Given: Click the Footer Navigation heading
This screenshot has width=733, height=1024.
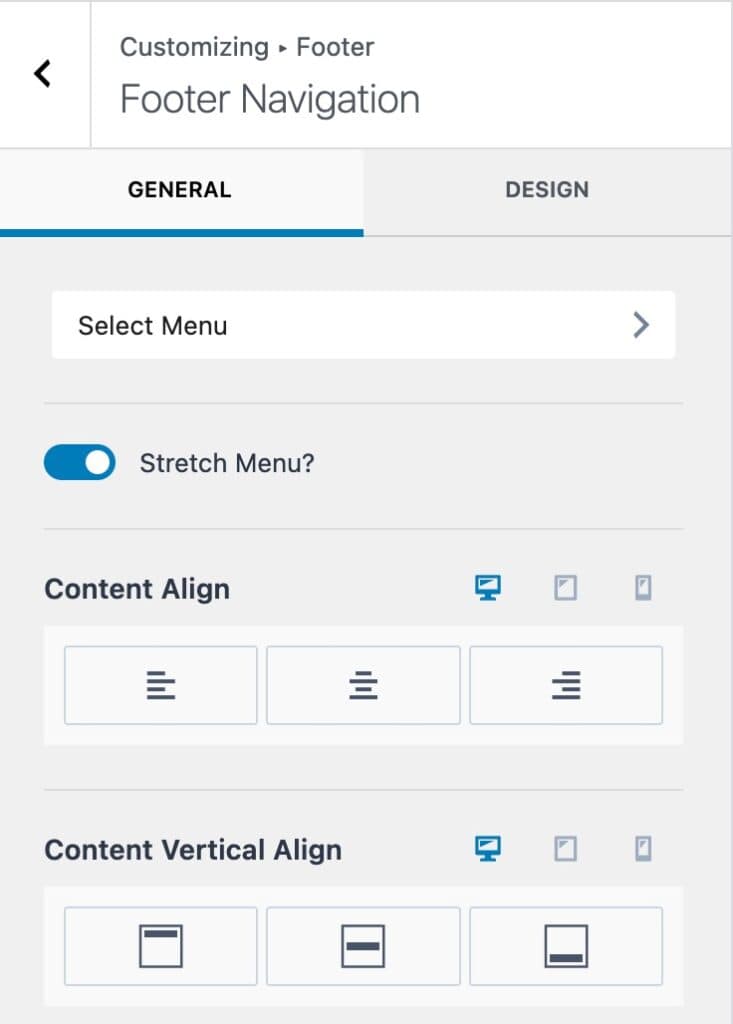Looking at the screenshot, I should [x=268, y=98].
